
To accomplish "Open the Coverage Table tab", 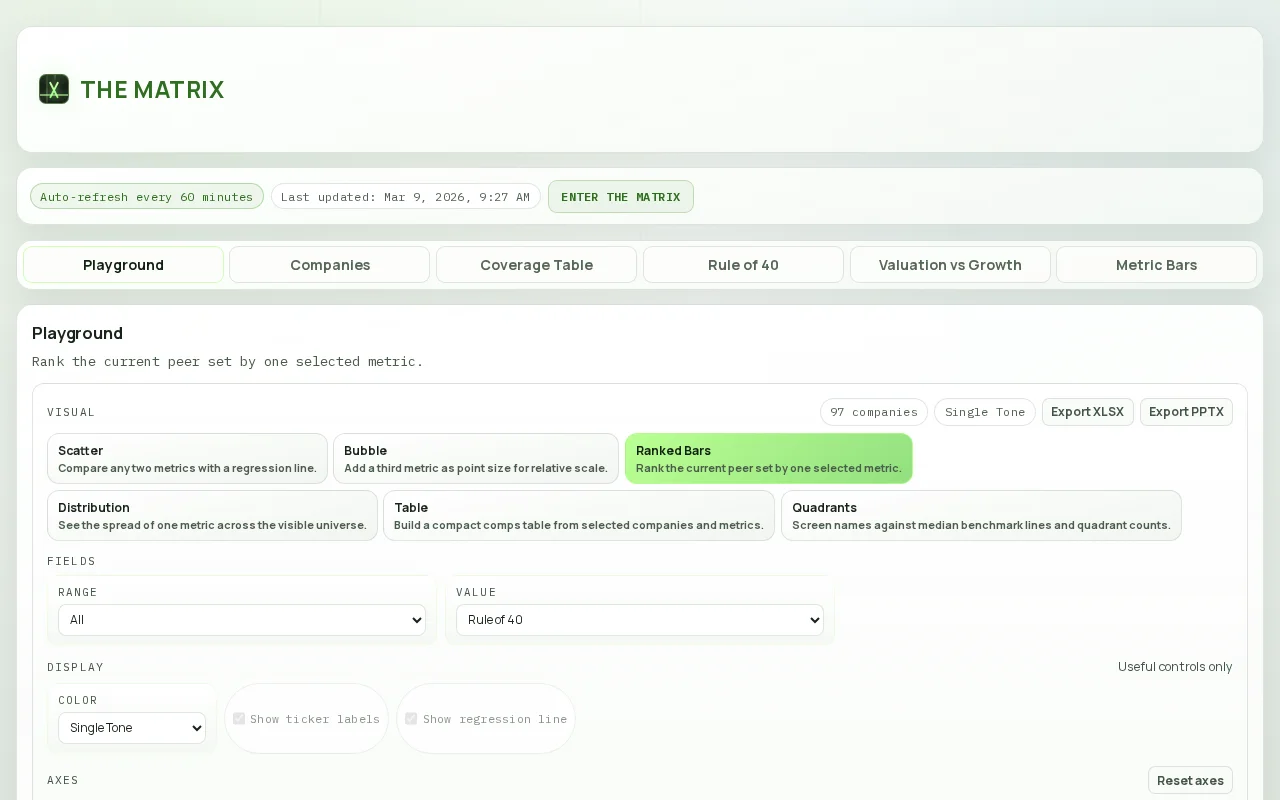I will pos(536,265).
